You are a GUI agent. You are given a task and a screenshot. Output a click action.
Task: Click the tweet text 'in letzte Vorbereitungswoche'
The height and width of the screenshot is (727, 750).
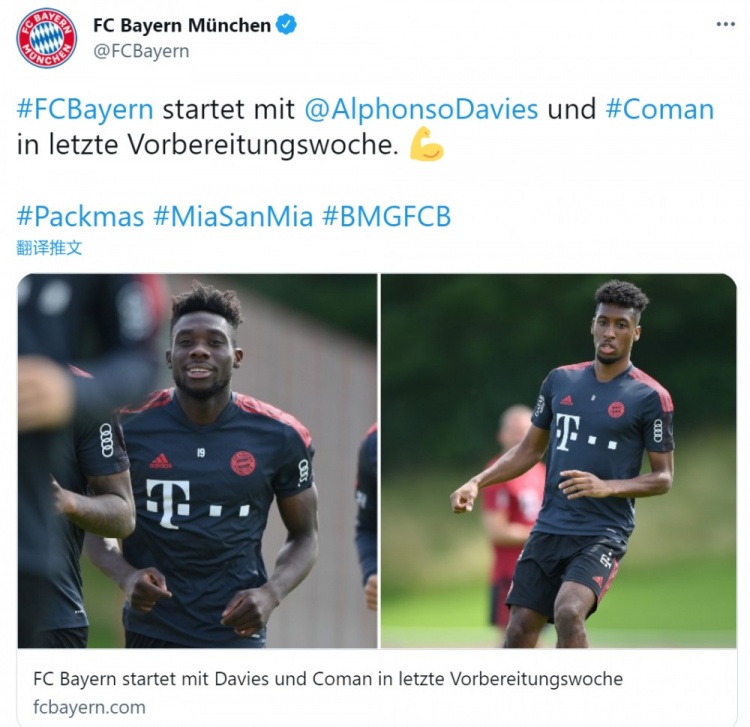click(x=208, y=144)
